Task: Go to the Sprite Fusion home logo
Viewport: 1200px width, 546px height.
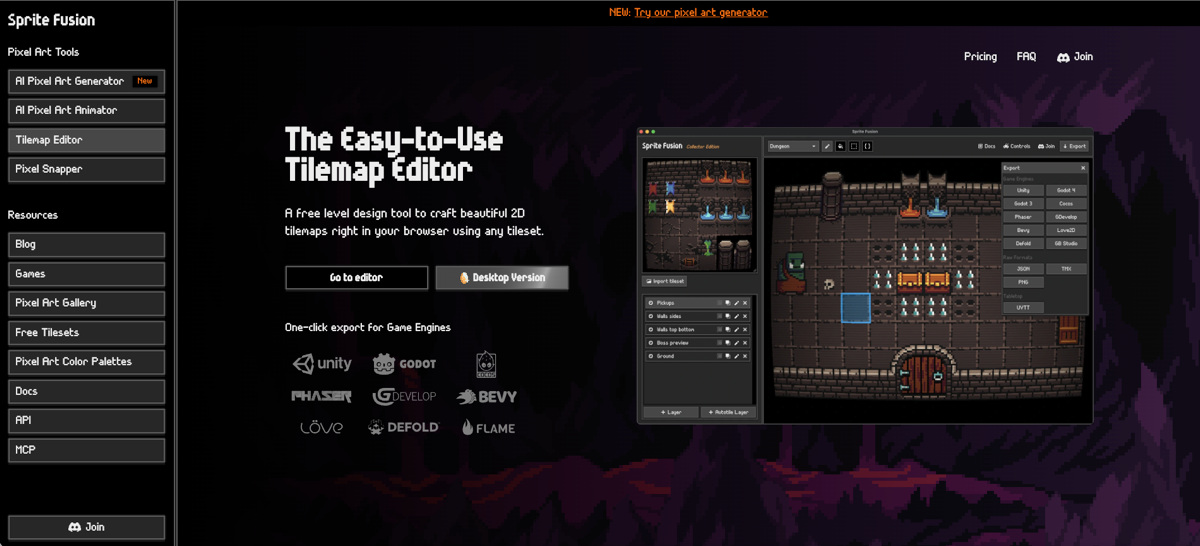Action: pos(51,19)
